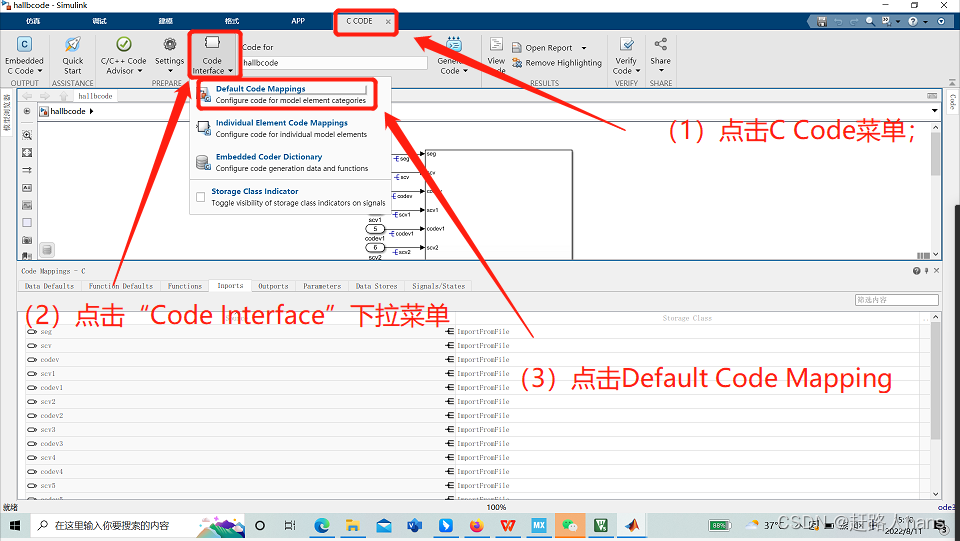Click the undo arrow in quick access
This screenshot has height=541, width=960.
[838, 21]
